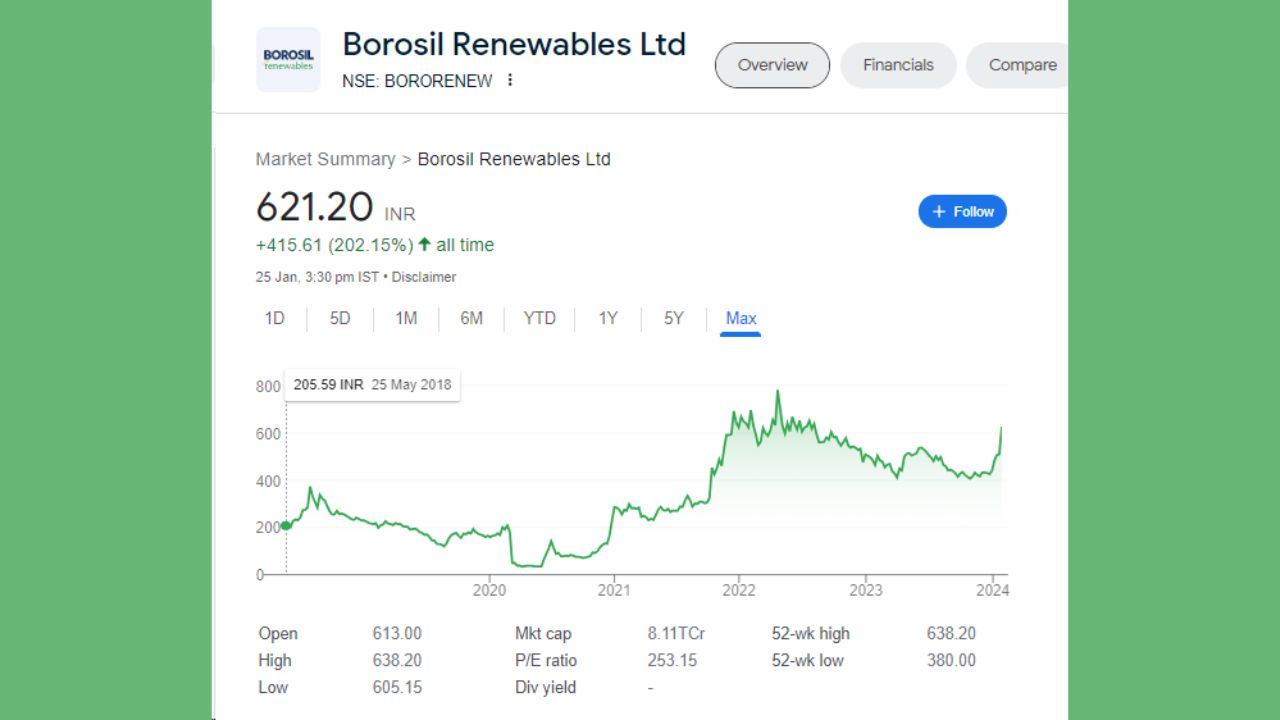1280x720 pixels.
Task: Click the 52-wk low value 380.00
Action: [951, 660]
